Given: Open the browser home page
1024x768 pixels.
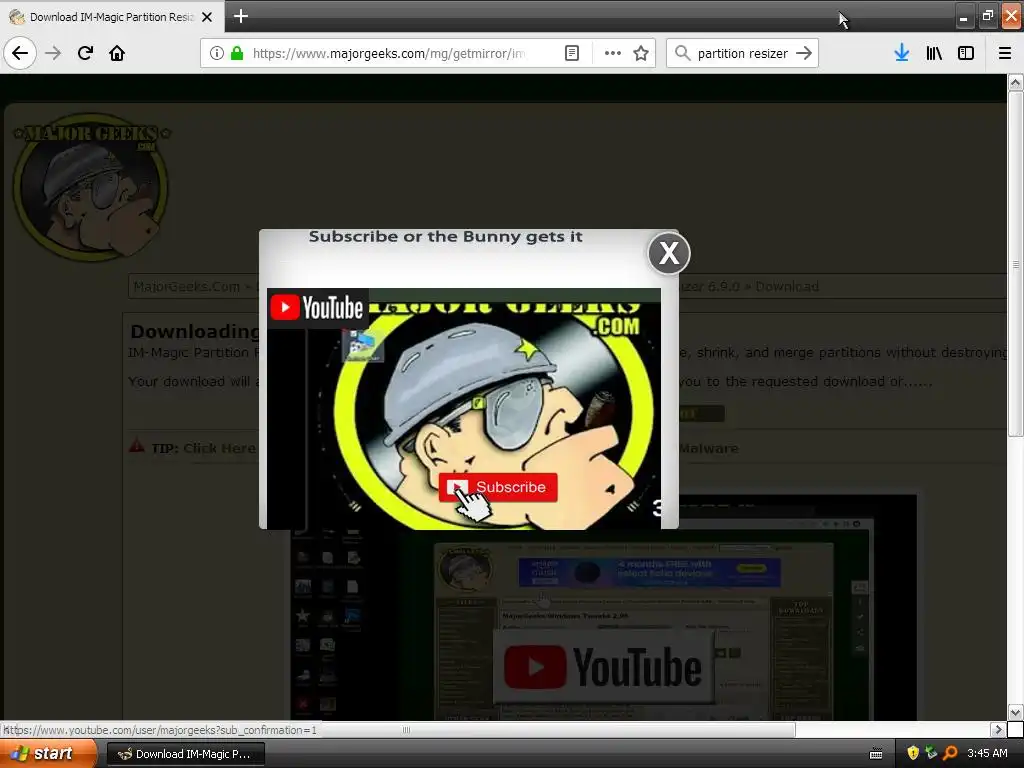Looking at the screenshot, I should pos(117,53).
